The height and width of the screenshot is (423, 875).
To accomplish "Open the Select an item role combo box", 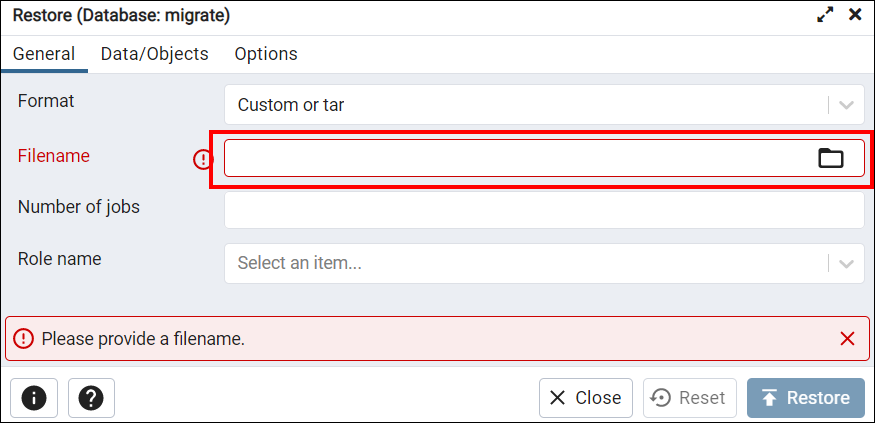I will click(544, 263).
